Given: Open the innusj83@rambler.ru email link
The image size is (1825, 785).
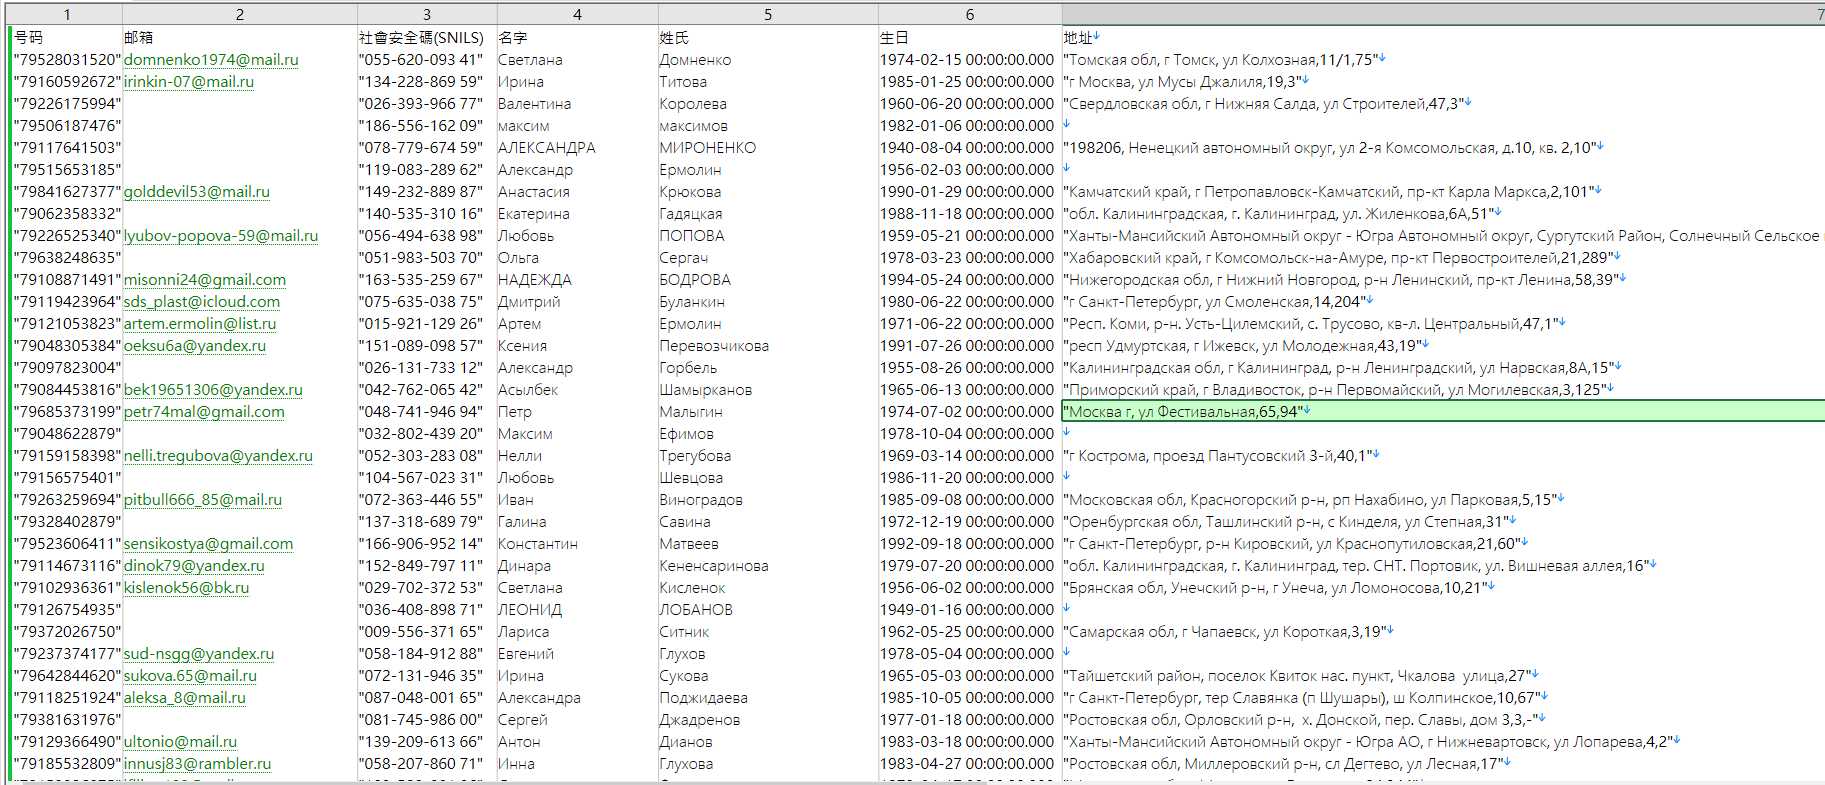Looking at the screenshot, I should [197, 764].
